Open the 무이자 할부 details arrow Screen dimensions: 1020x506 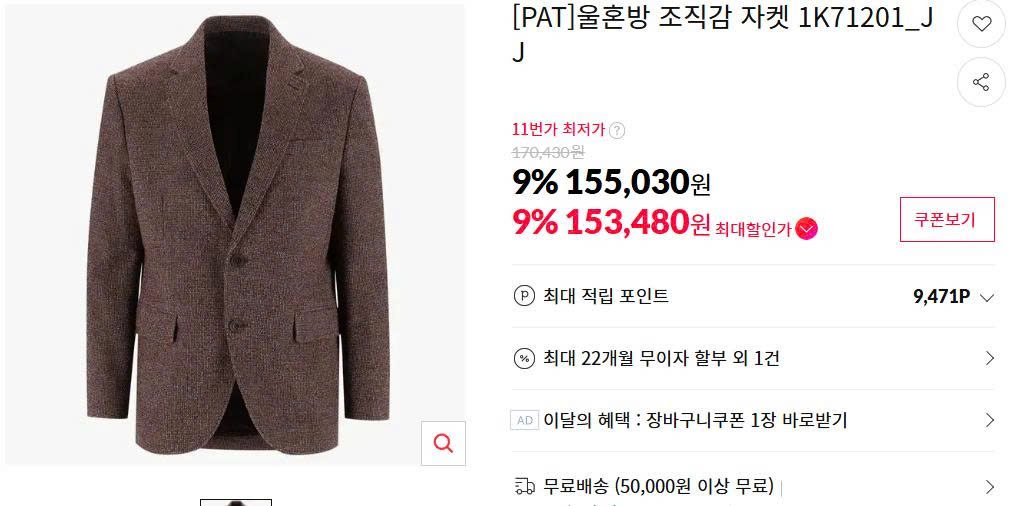pos(989,358)
